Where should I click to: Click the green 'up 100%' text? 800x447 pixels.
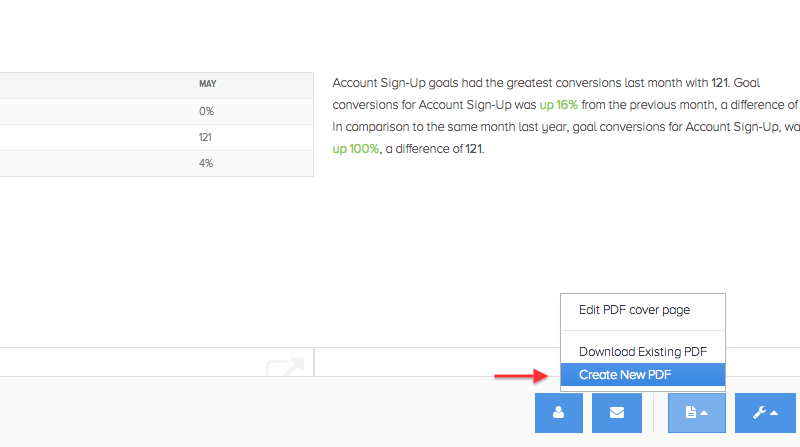tap(355, 149)
